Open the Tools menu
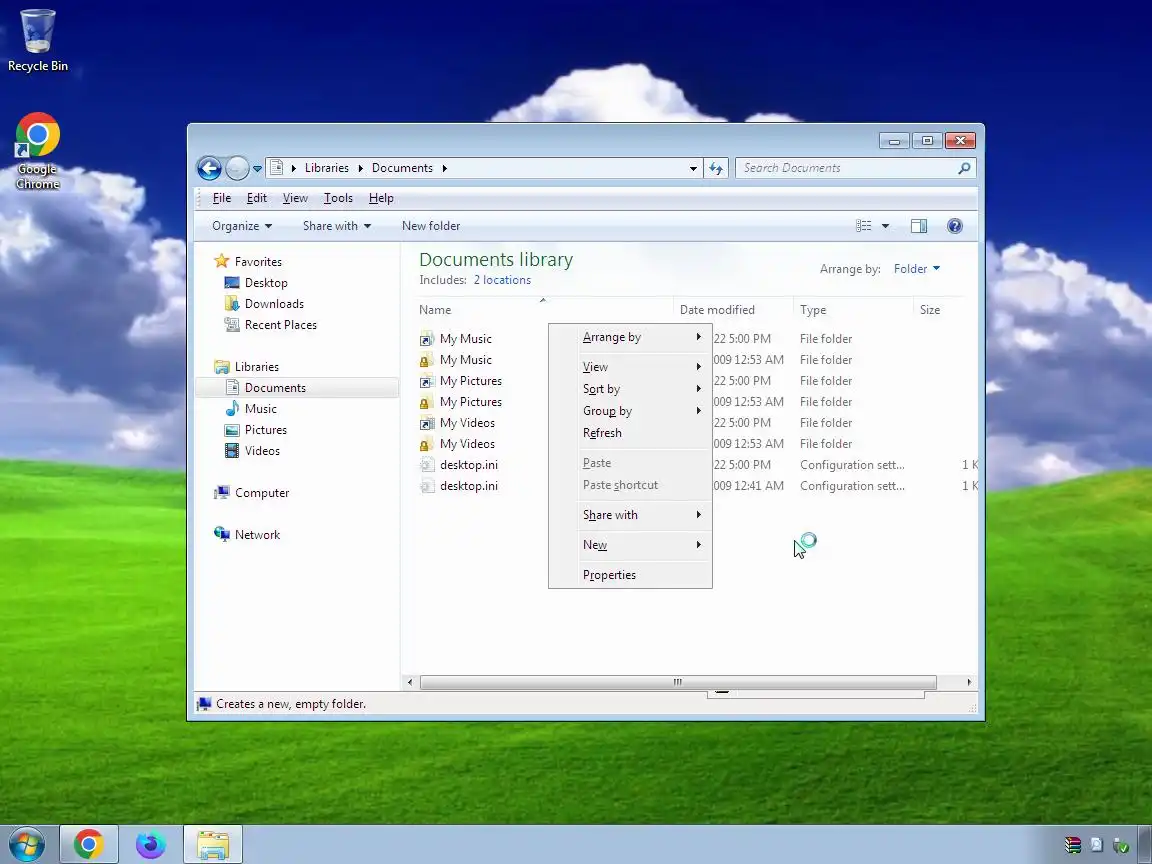Screen dimensions: 1152x864 click(x=338, y=198)
